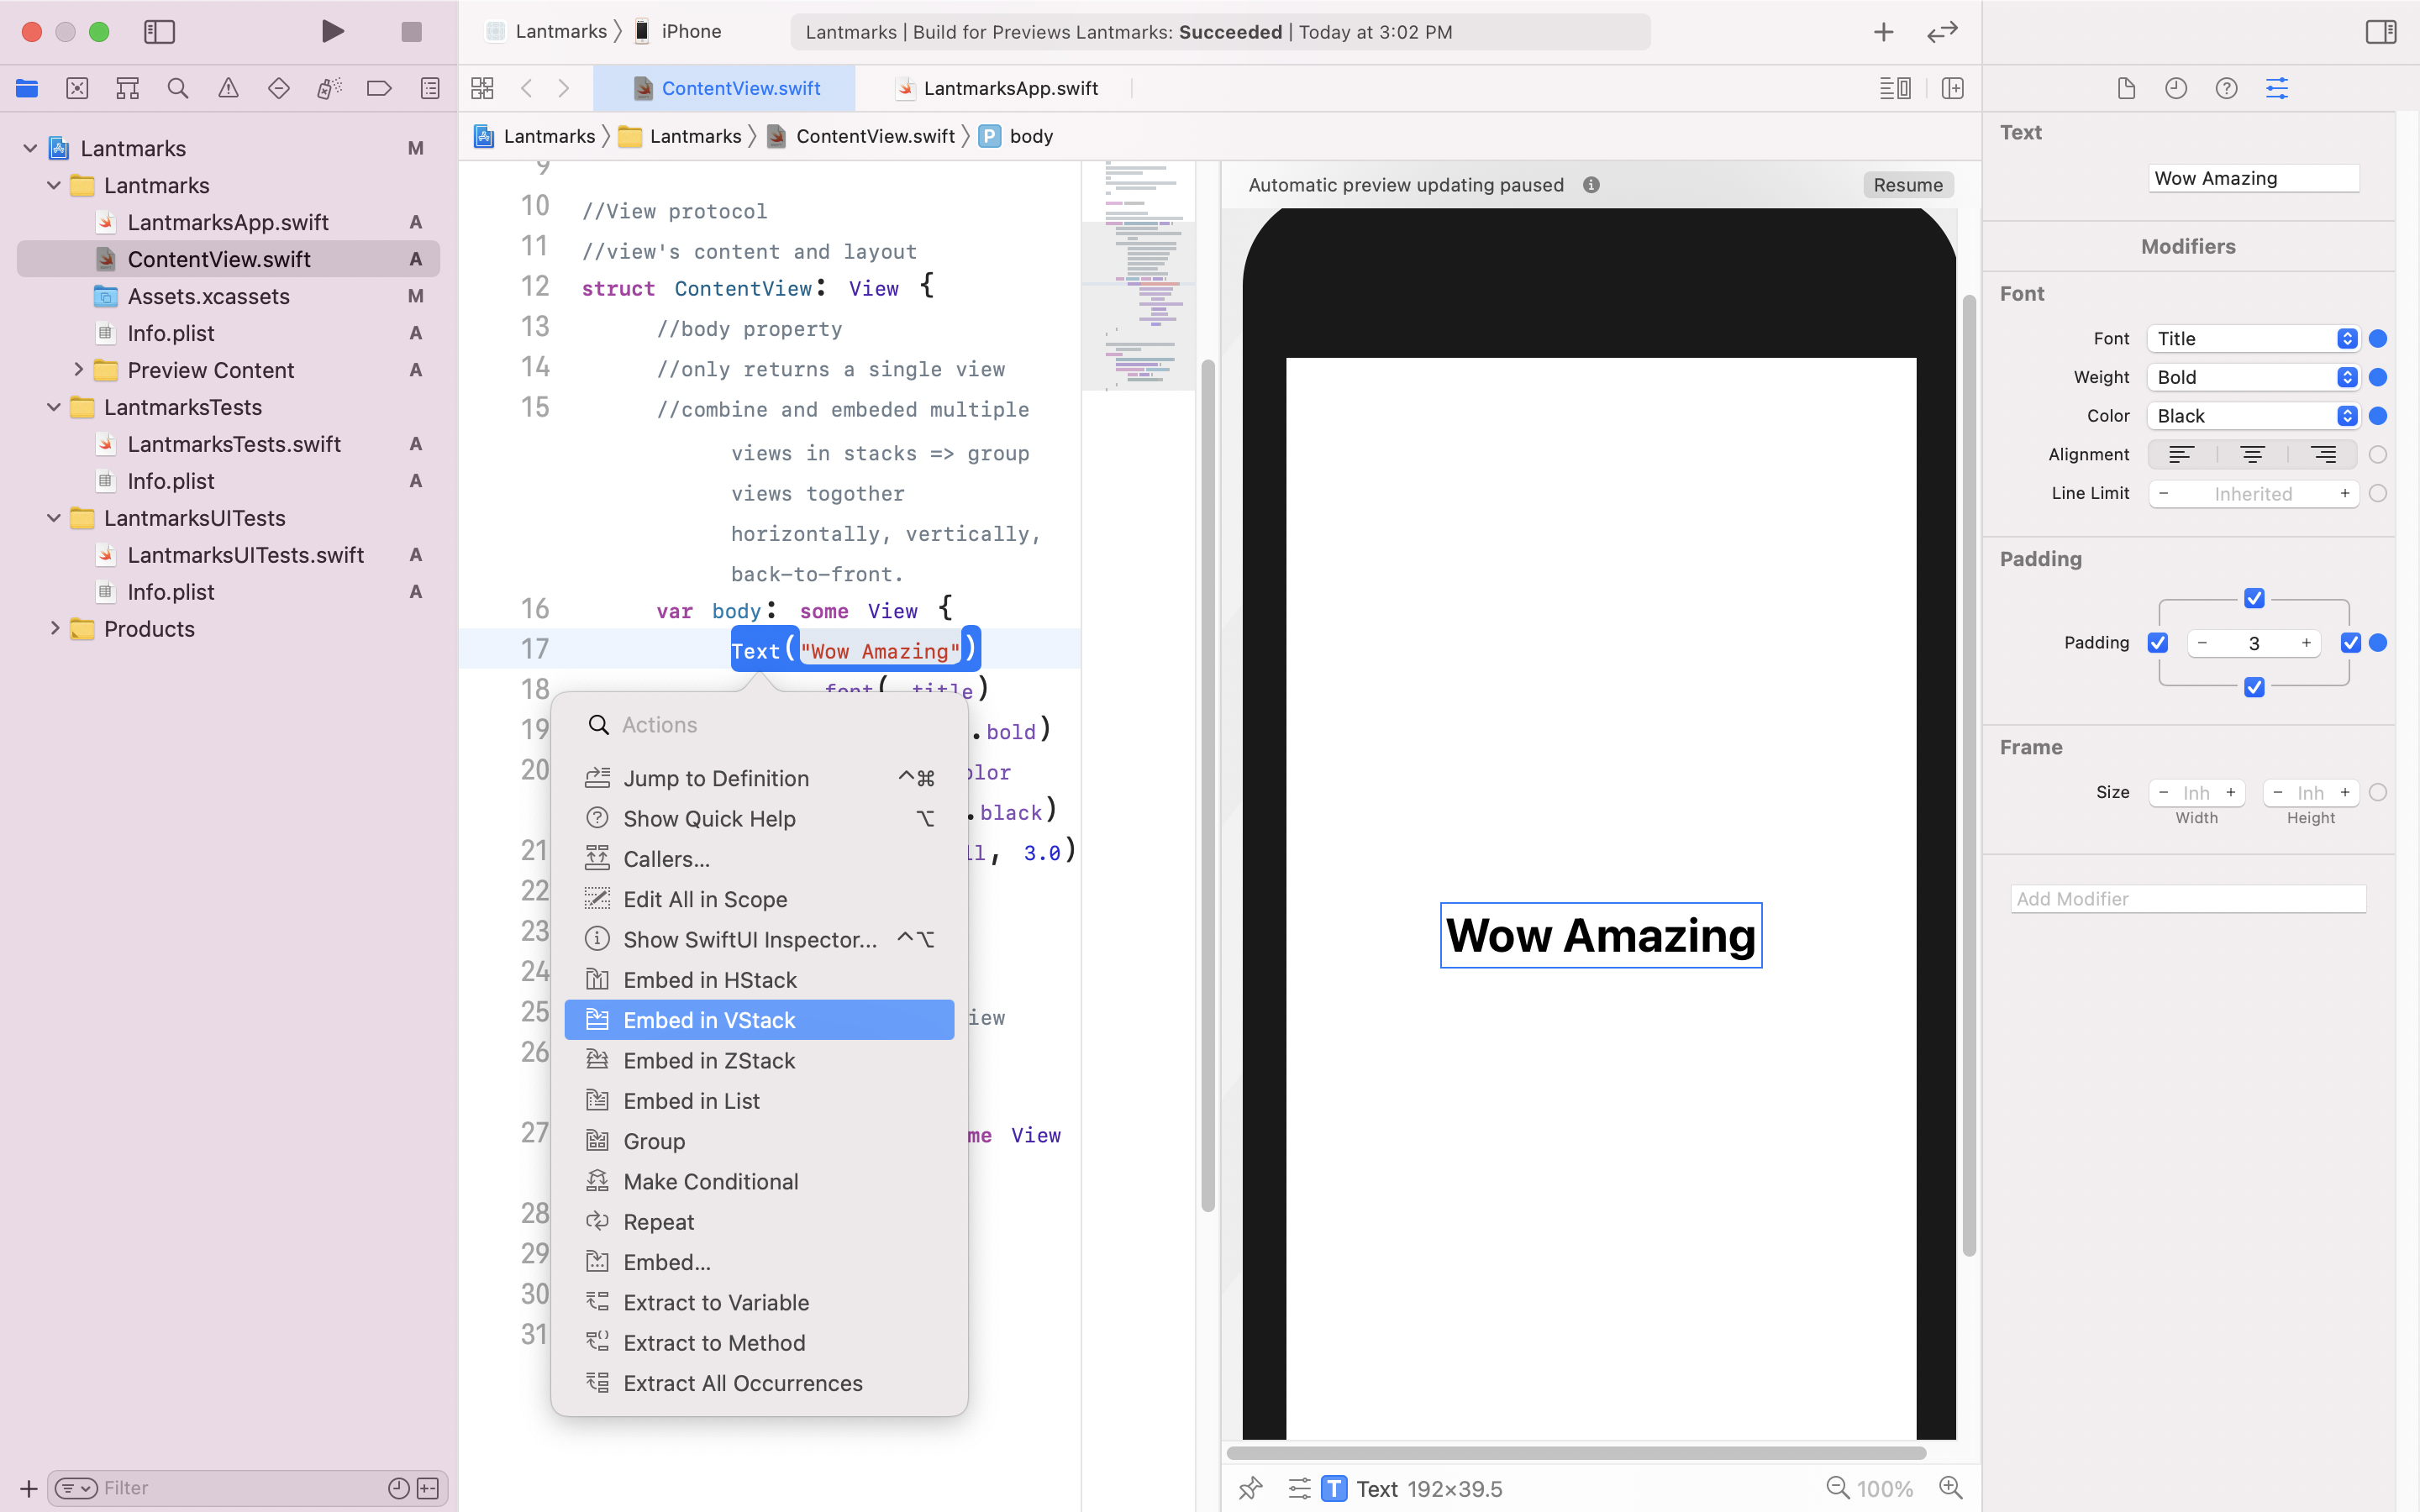Viewport: 2420px width, 1512px height.
Task: Toggle the bottom padding checkbox
Action: point(2254,687)
